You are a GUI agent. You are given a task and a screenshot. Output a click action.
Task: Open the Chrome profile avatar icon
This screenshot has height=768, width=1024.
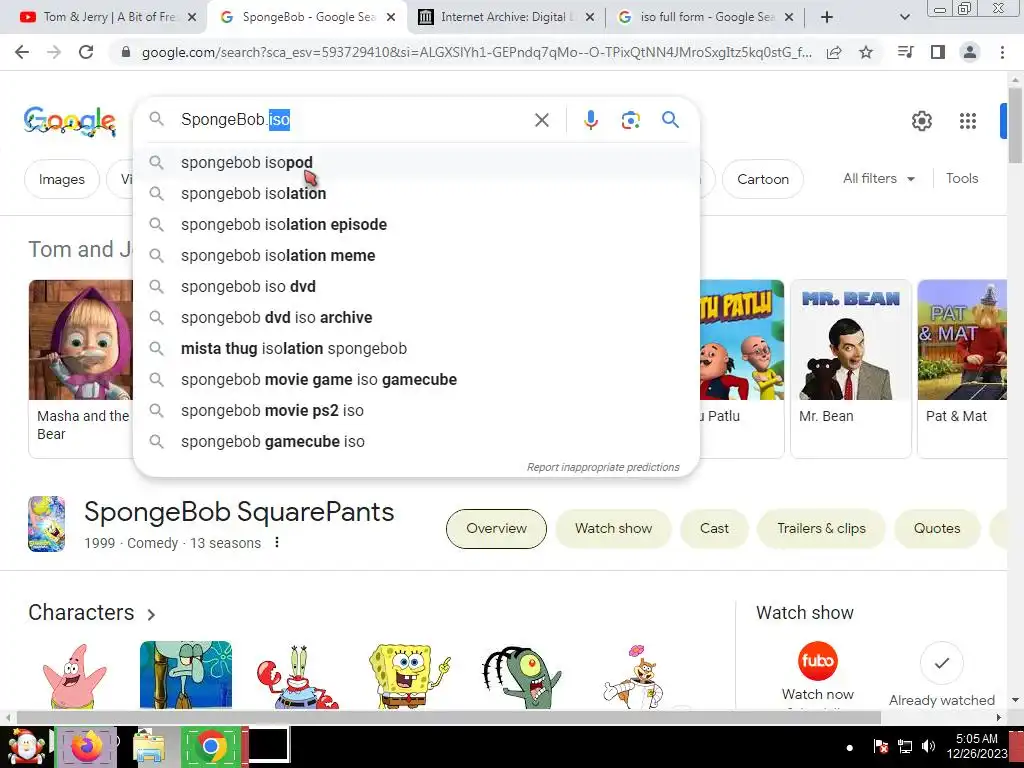970,52
